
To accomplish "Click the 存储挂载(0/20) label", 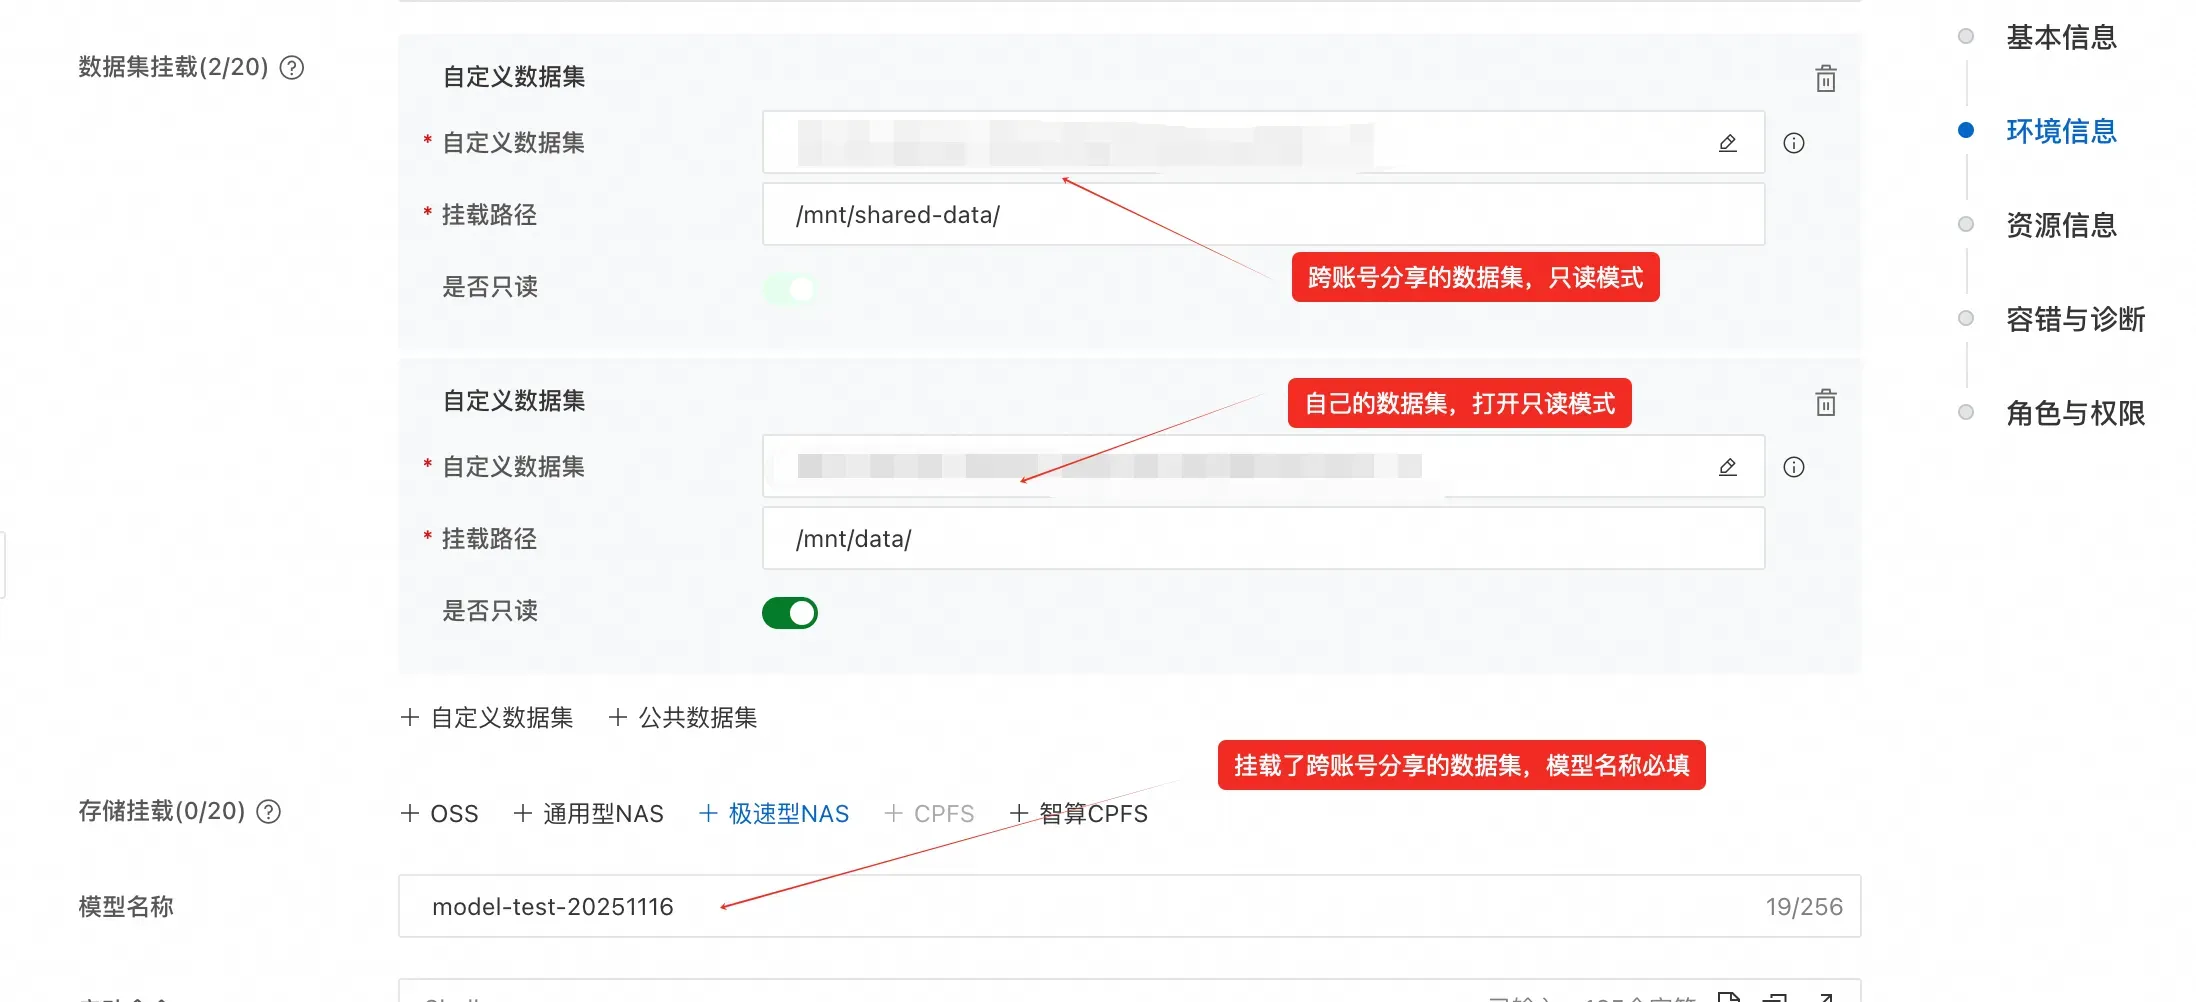I will tap(162, 811).
